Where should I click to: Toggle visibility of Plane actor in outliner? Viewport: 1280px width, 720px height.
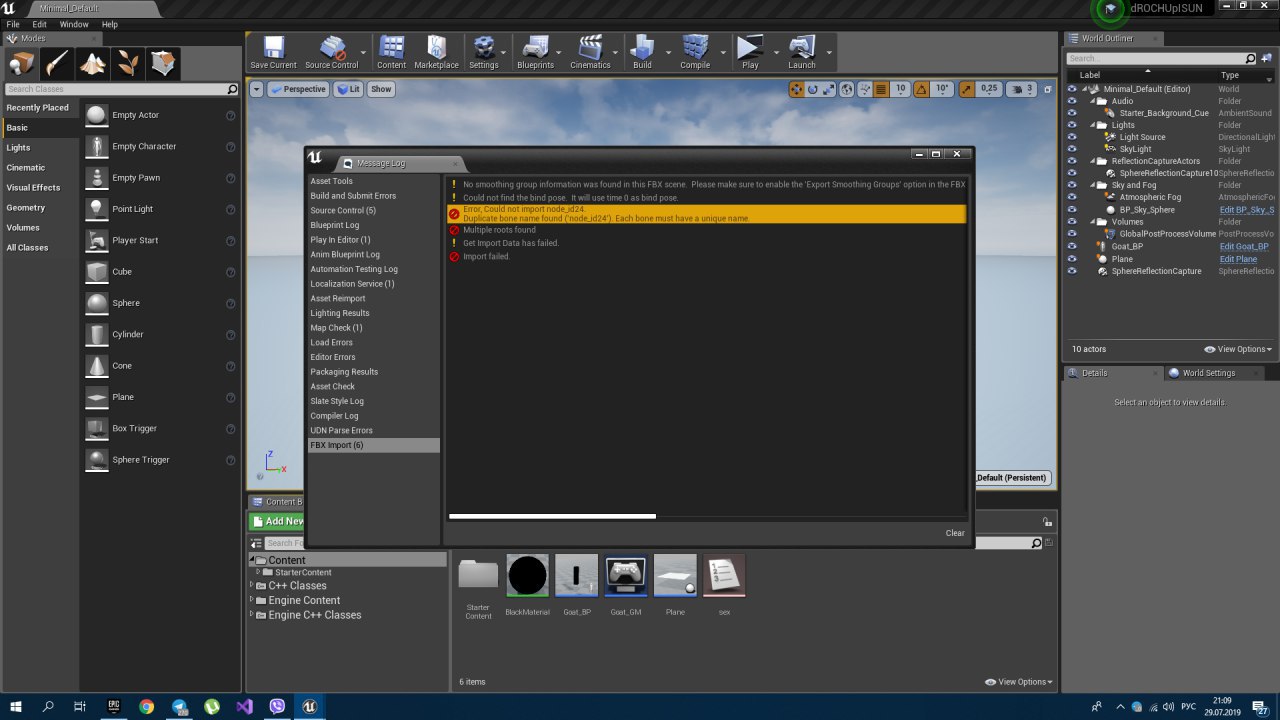point(1072,259)
